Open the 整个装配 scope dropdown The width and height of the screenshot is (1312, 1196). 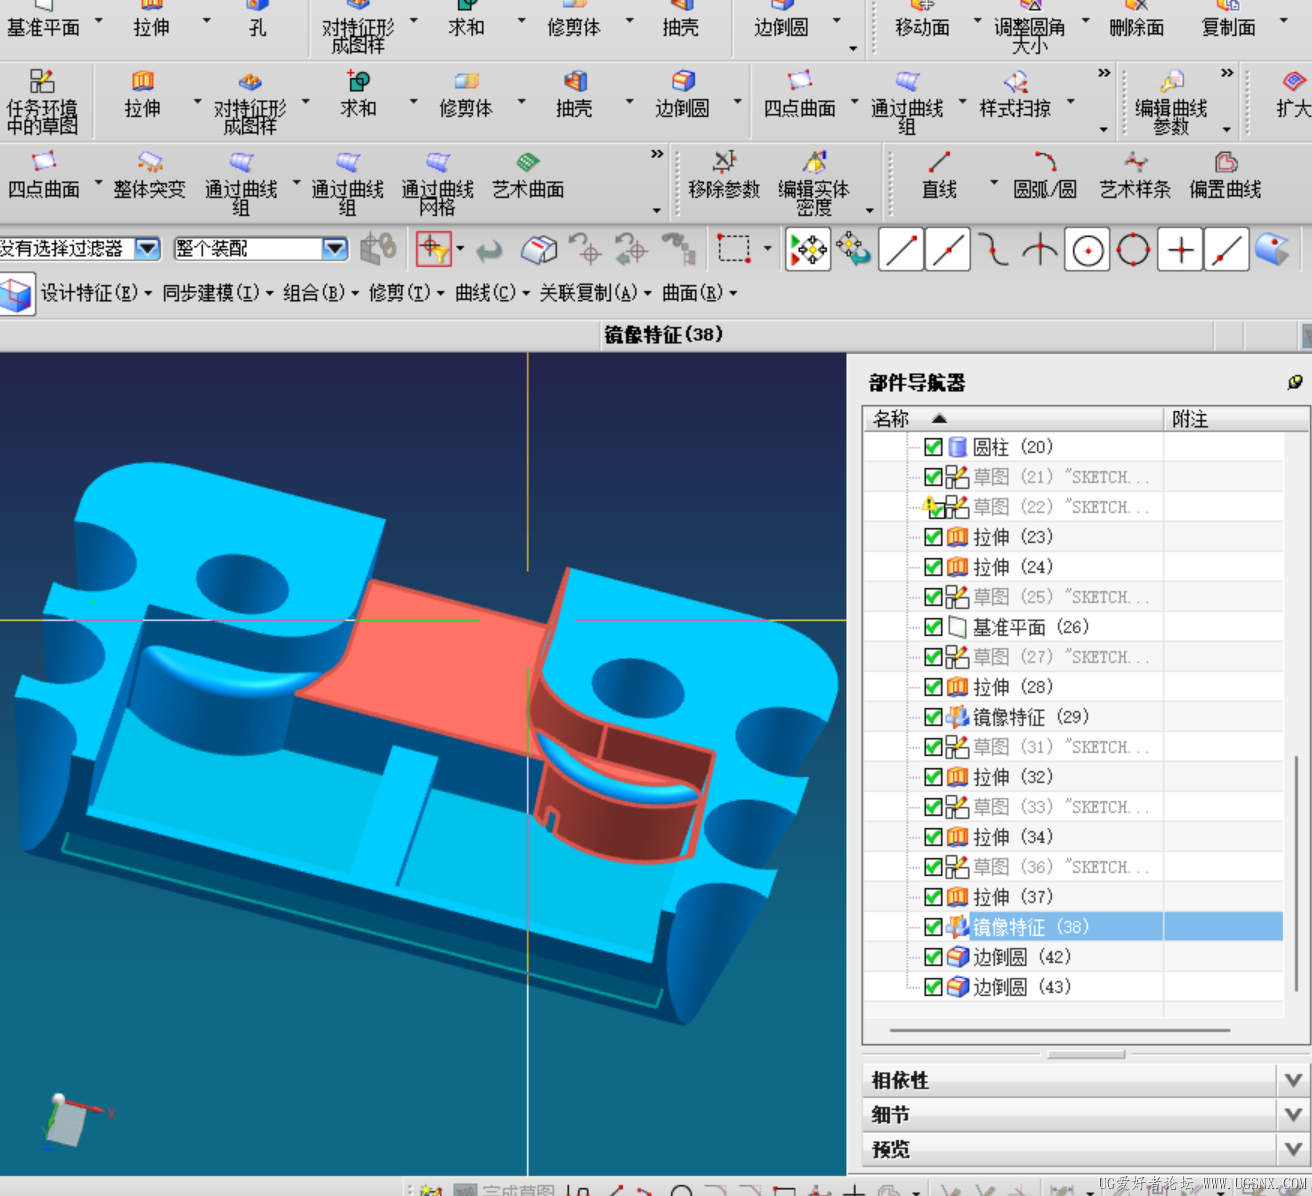click(x=335, y=249)
